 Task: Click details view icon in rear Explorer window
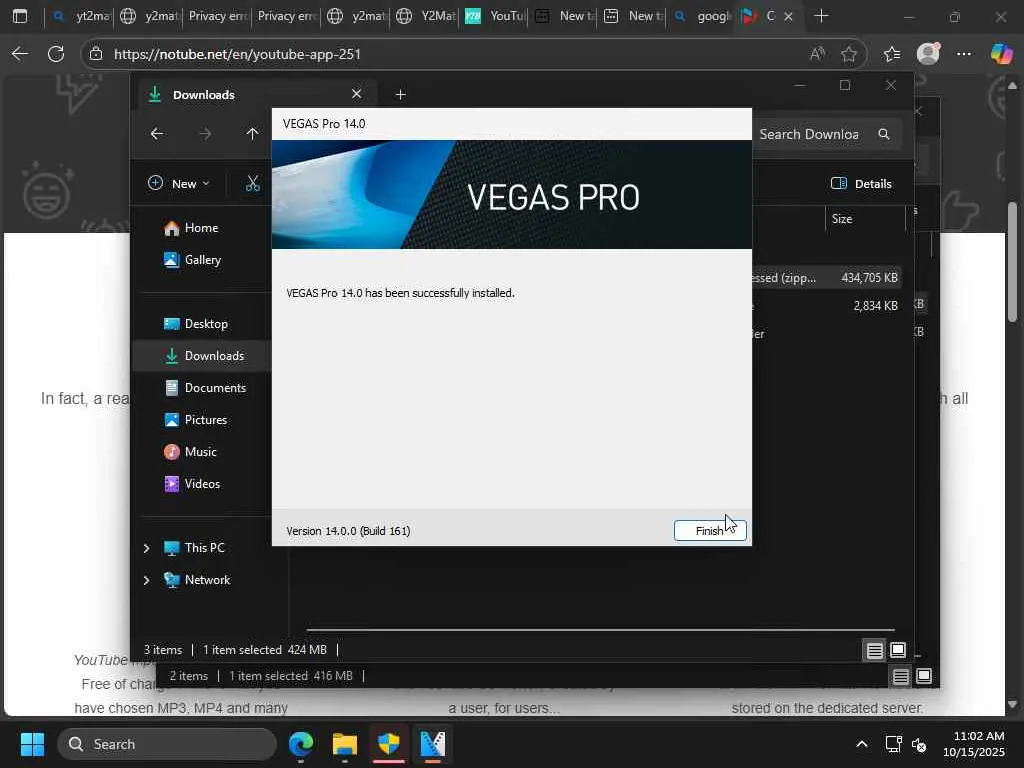coord(901,677)
